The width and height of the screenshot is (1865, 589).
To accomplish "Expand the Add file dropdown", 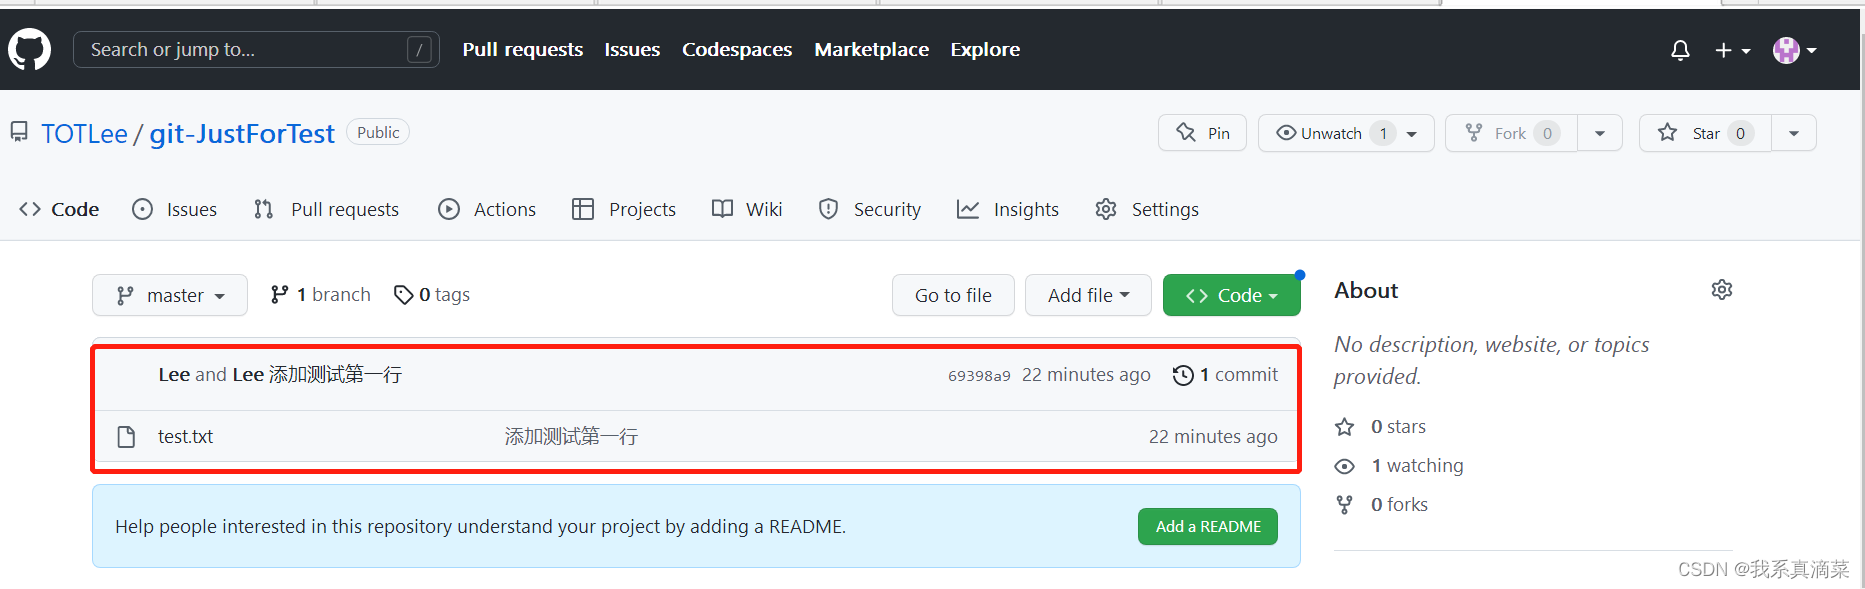I will pos(1088,295).
